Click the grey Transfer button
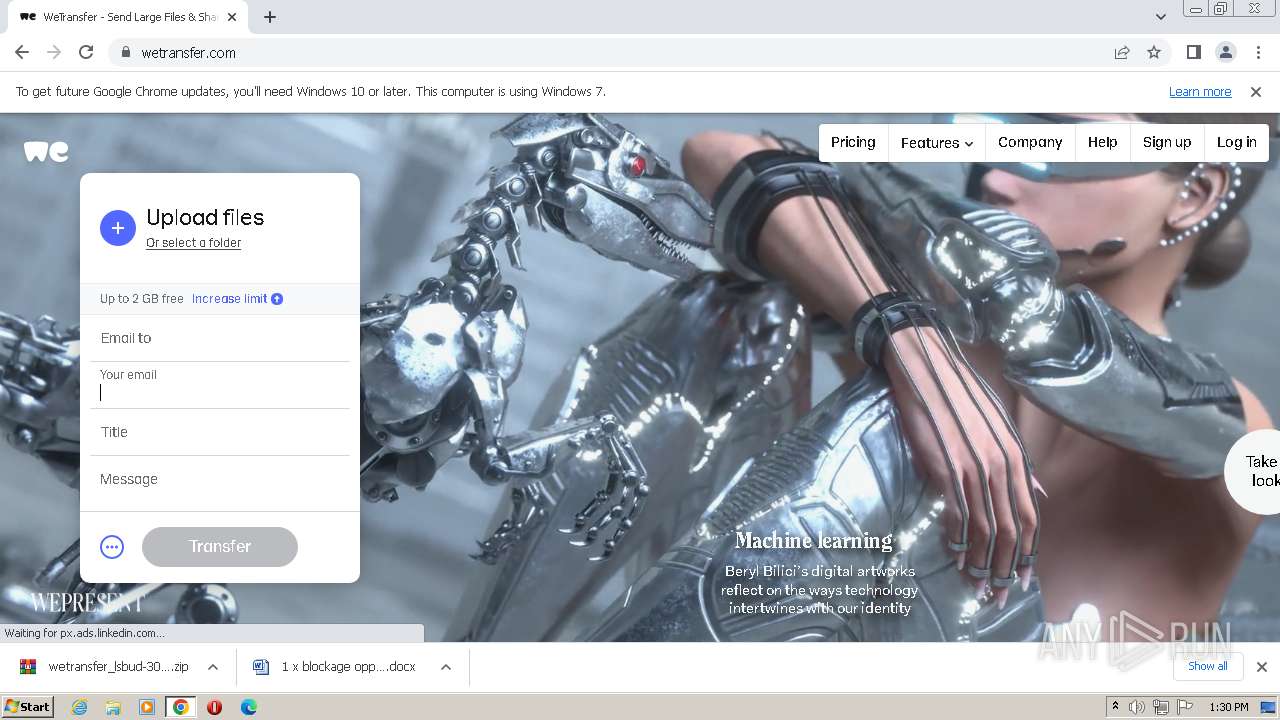1280x720 pixels. (x=220, y=547)
